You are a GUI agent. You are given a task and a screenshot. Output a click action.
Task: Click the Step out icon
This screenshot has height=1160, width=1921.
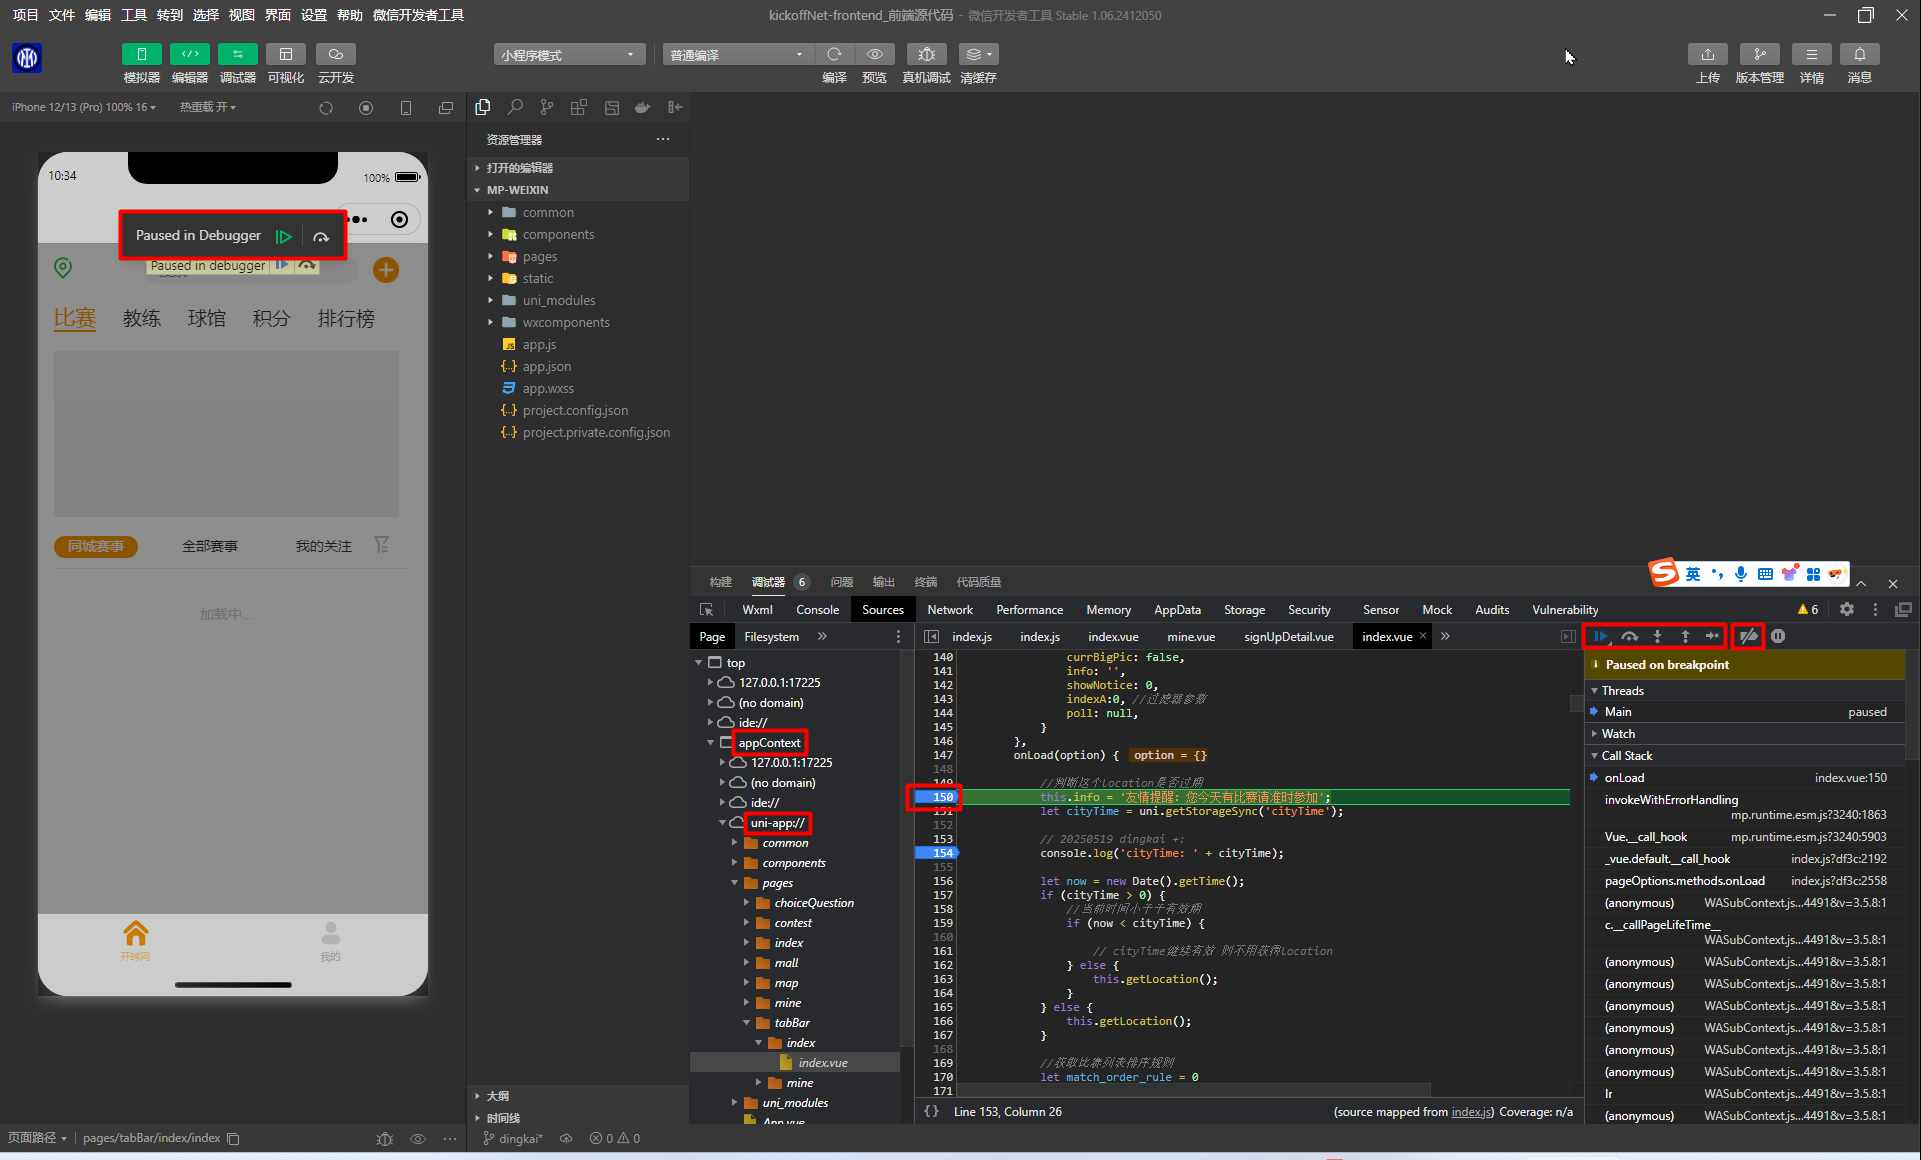pyautogui.click(x=1685, y=636)
